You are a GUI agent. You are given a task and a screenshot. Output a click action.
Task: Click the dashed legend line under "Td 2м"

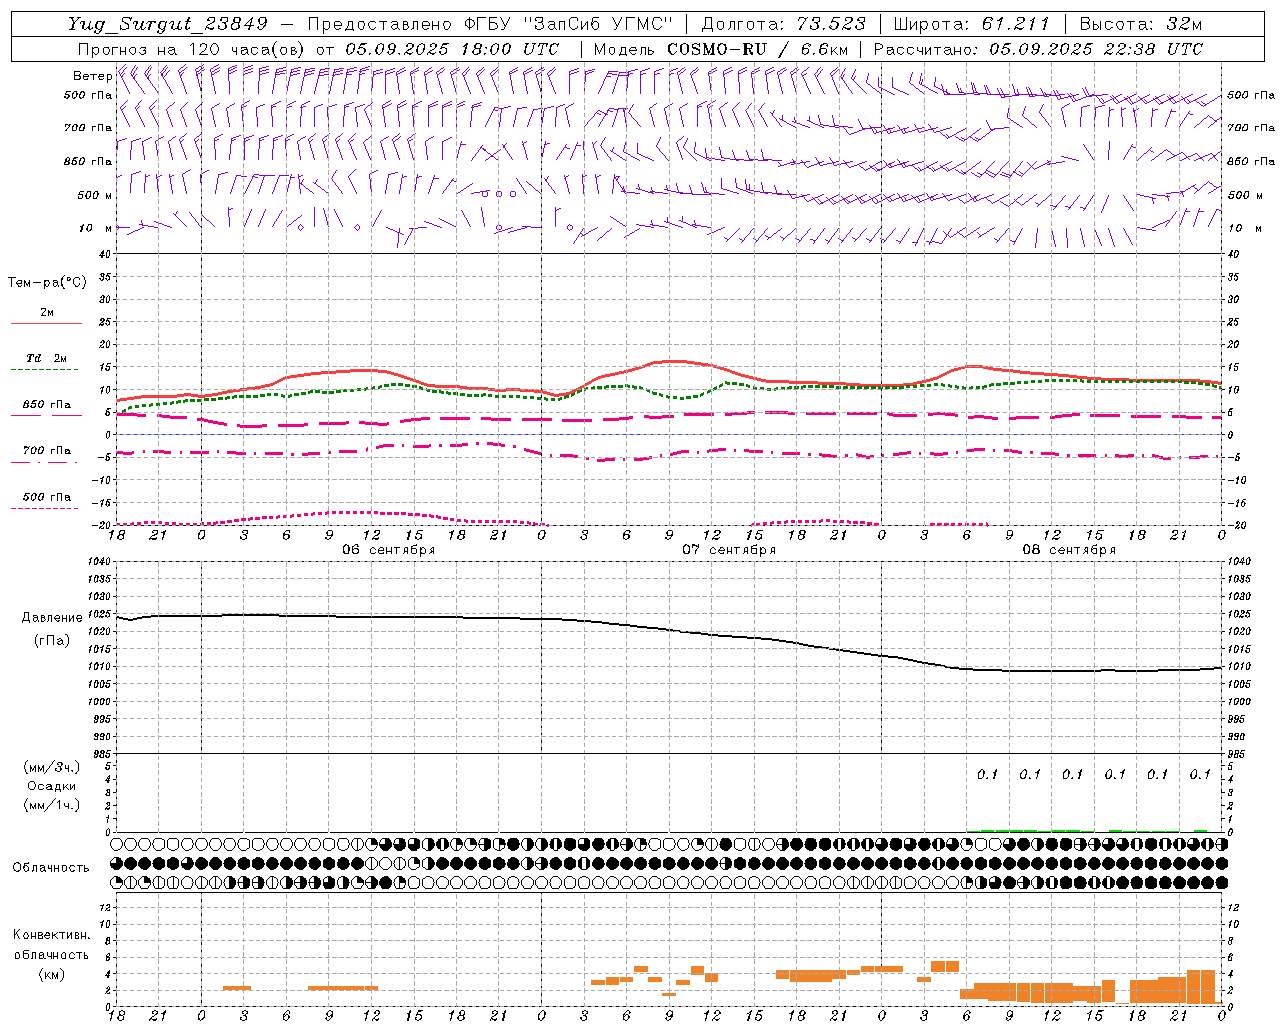[x=46, y=370]
